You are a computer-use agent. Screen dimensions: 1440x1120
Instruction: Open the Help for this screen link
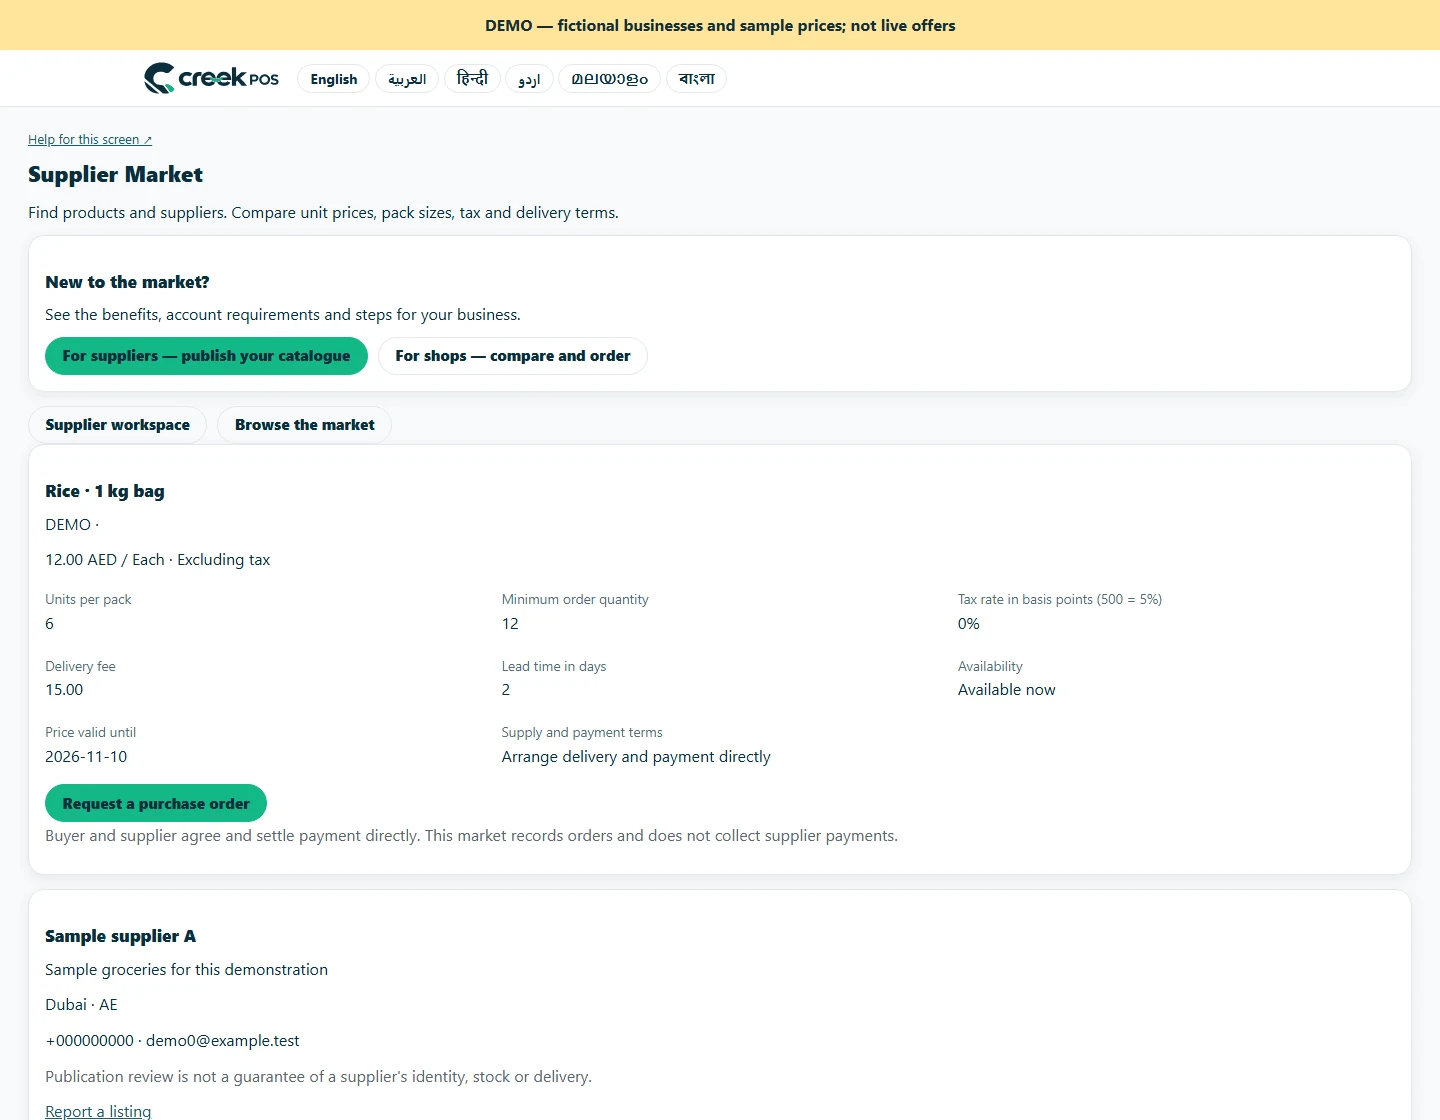click(x=90, y=140)
